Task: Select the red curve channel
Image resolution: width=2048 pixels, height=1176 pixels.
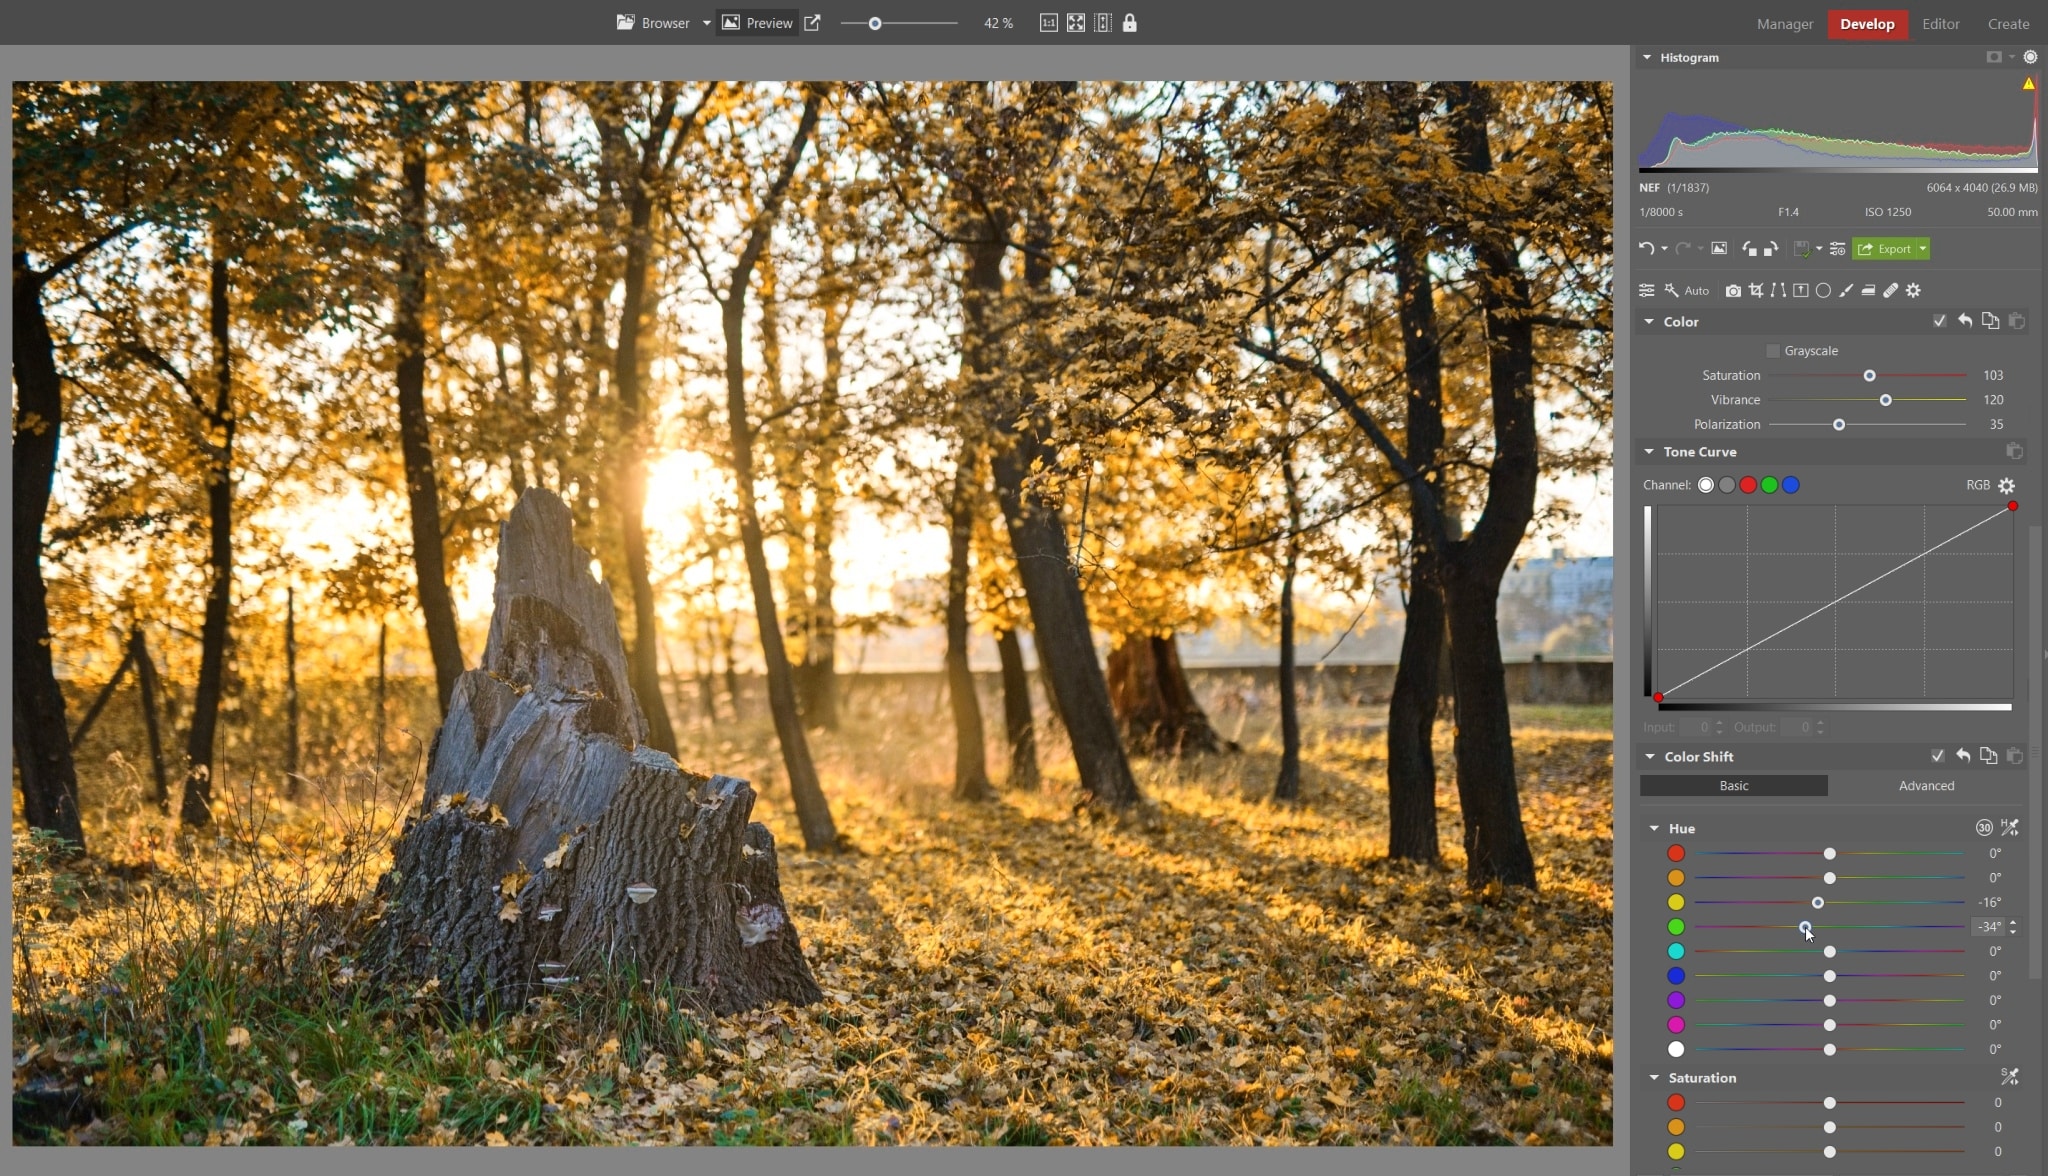Action: click(1748, 485)
